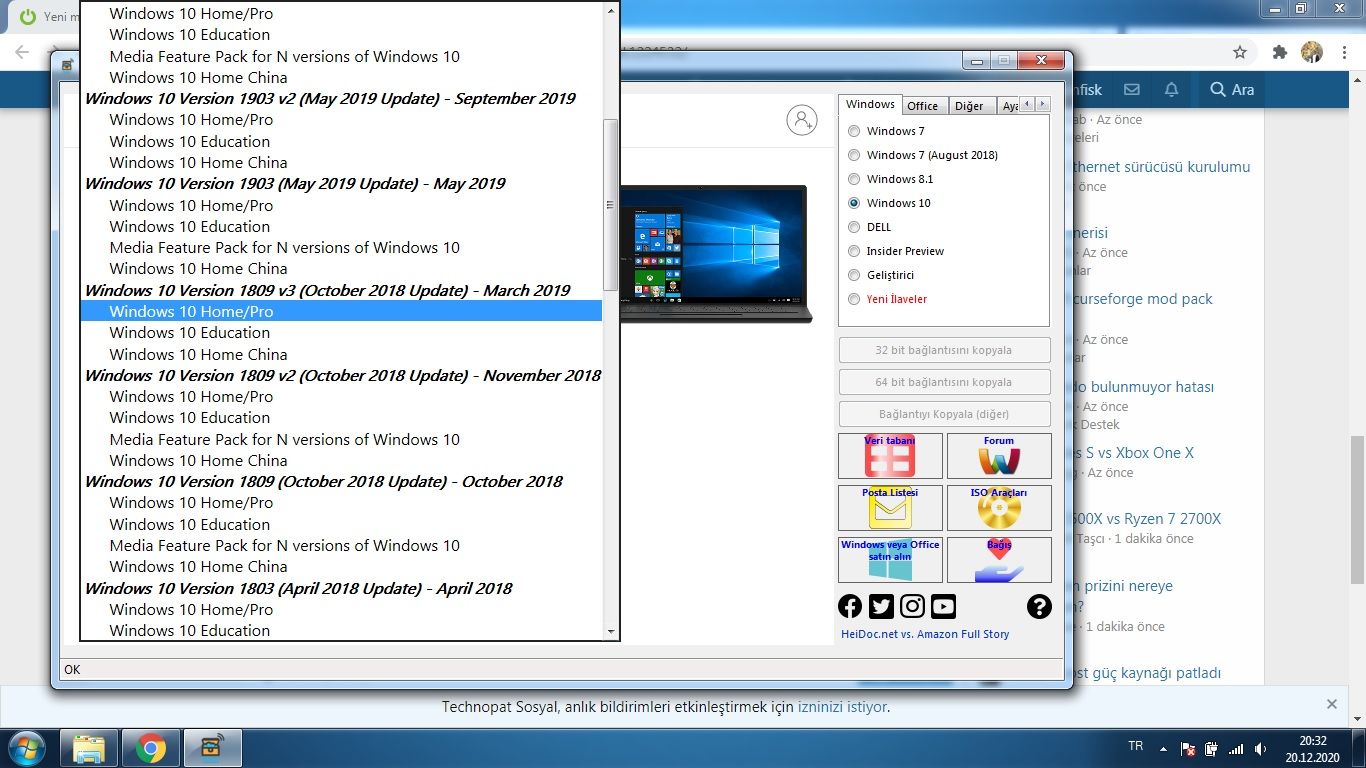Select Windows 10 Education under 1809 v2

click(341, 418)
